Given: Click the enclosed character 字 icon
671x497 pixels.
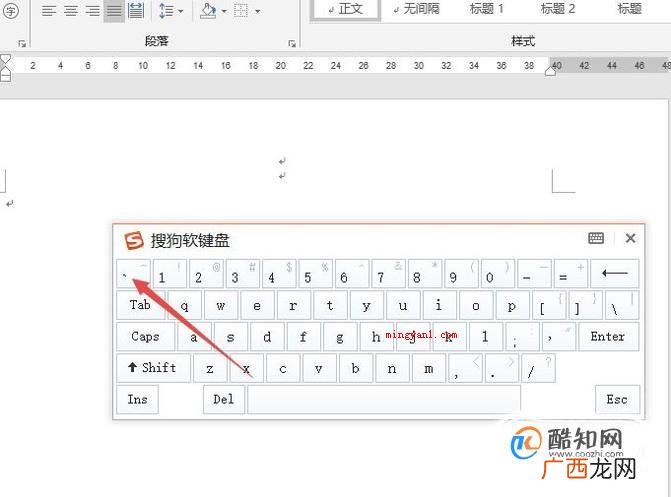Looking at the screenshot, I should tap(10, 11).
